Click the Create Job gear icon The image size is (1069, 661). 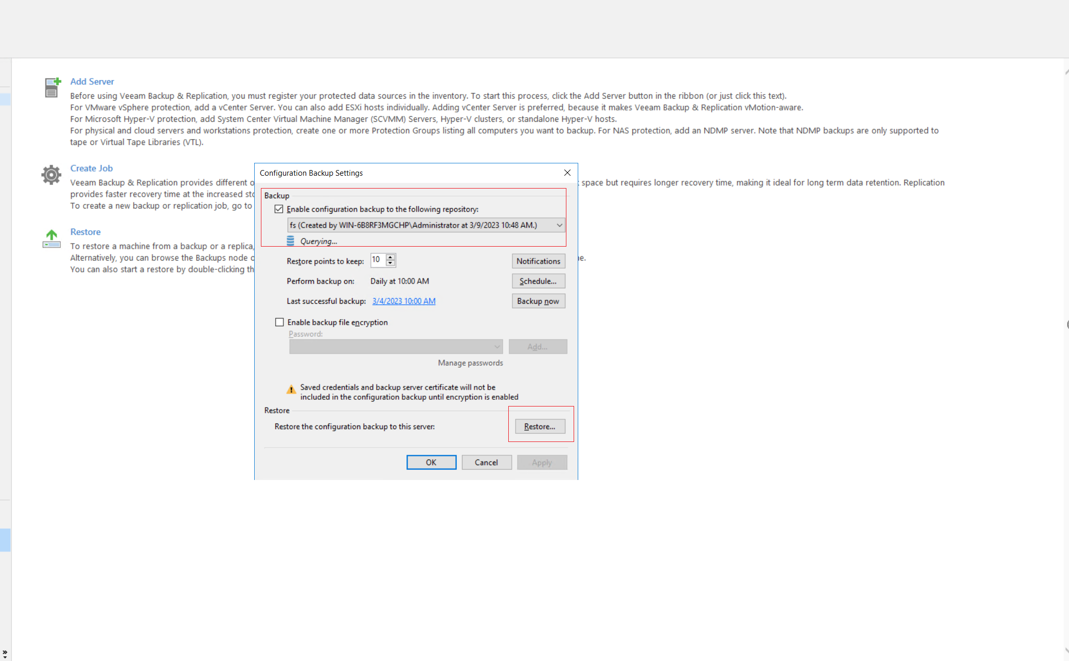click(51, 175)
